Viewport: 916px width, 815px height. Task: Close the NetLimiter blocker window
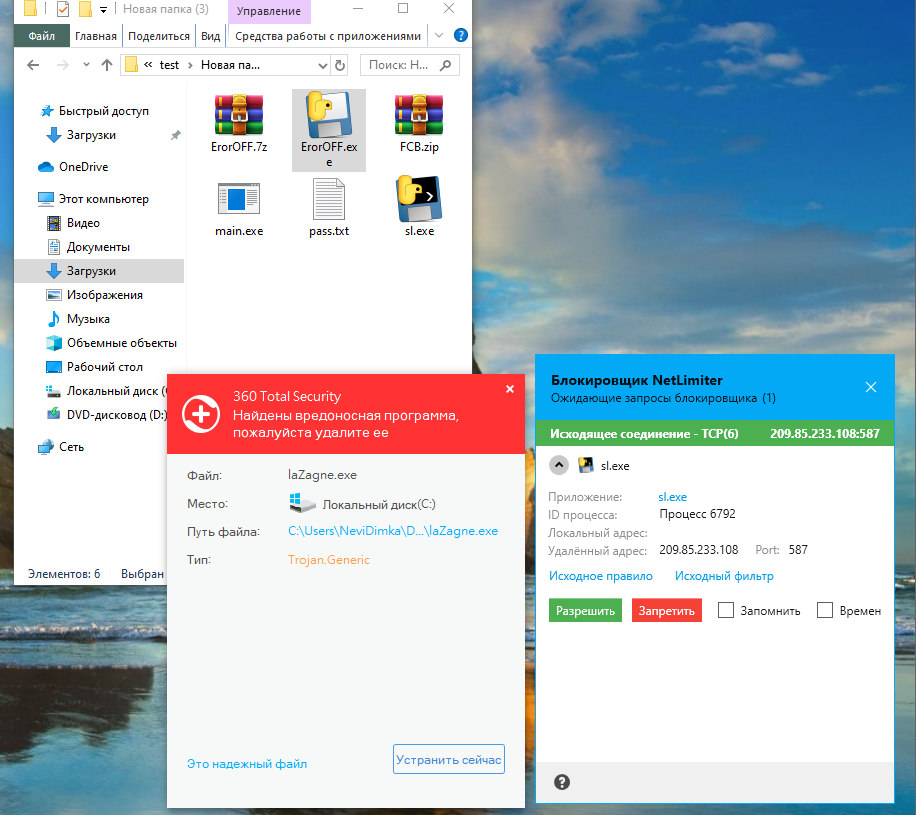pyautogui.click(x=870, y=387)
